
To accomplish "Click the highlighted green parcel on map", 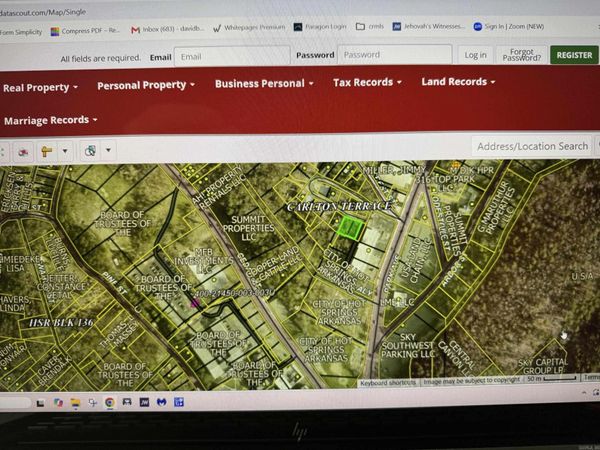I will 350,228.
